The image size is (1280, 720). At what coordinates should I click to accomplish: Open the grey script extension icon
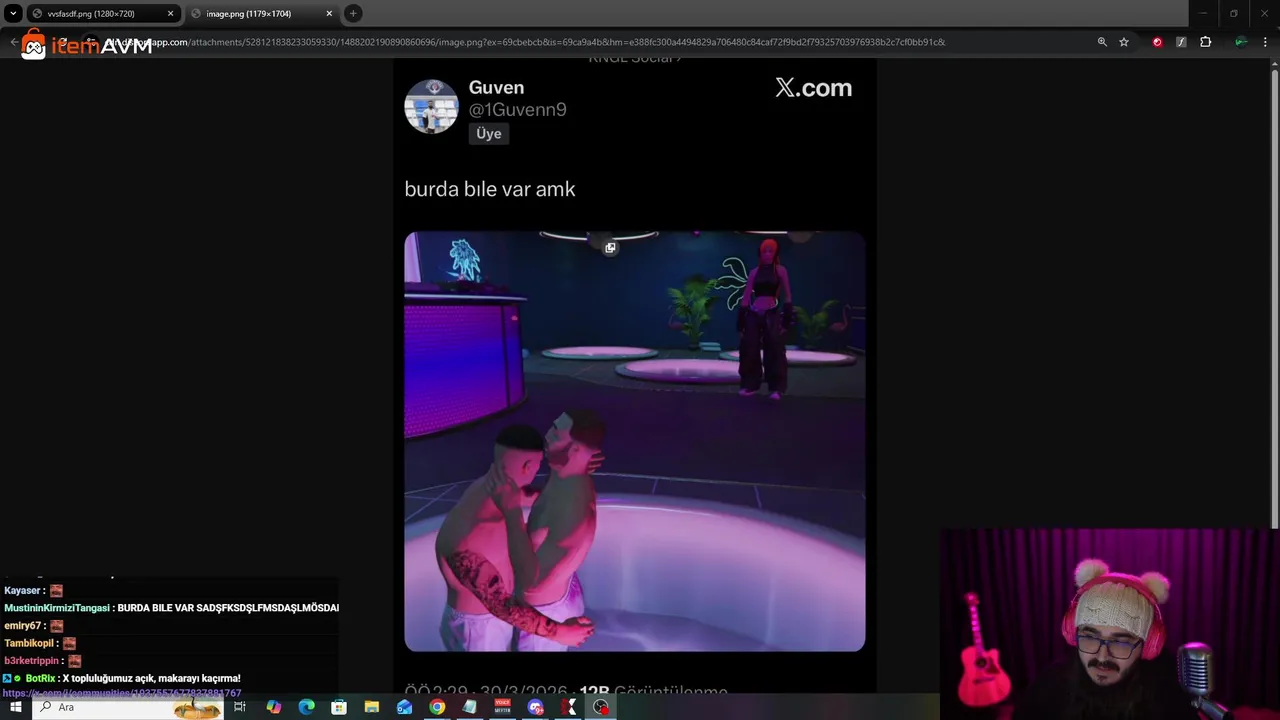pyautogui.click(x=1181, y=42)
